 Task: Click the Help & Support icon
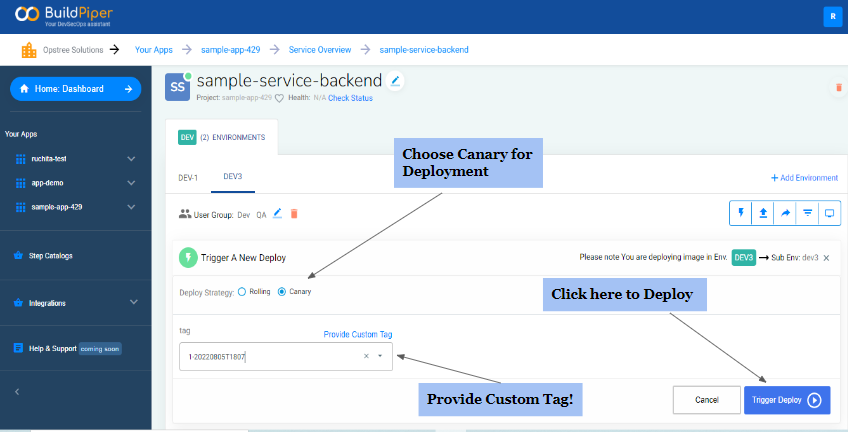pos(18,348)
